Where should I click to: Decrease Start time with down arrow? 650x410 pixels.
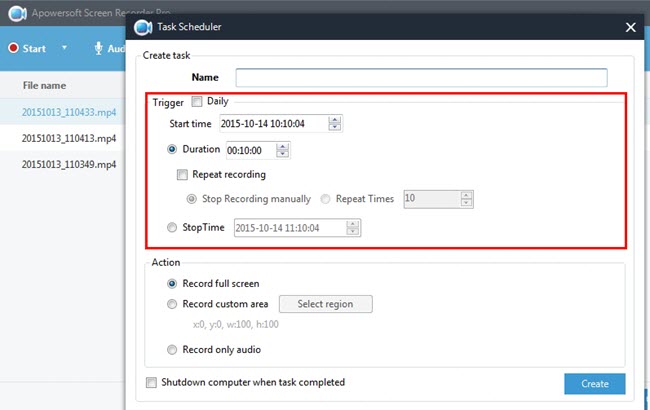point(335,127)
